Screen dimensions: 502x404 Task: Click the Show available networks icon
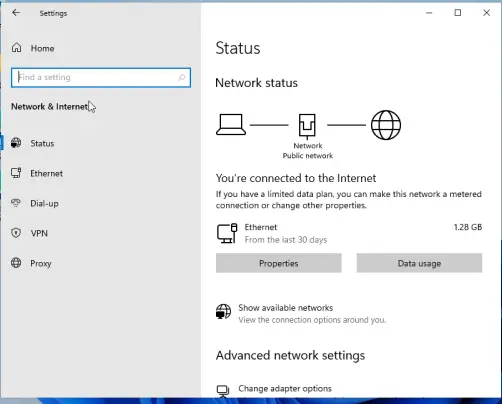click(223, 311)
